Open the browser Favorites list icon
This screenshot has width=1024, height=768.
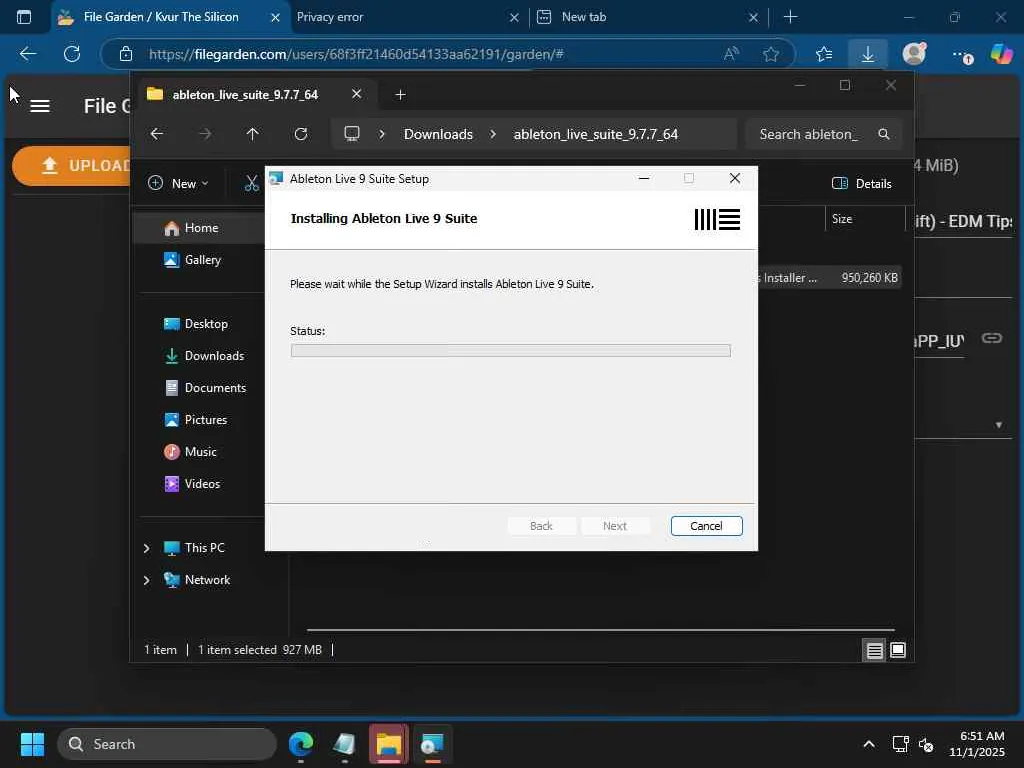tap(824, 54)
